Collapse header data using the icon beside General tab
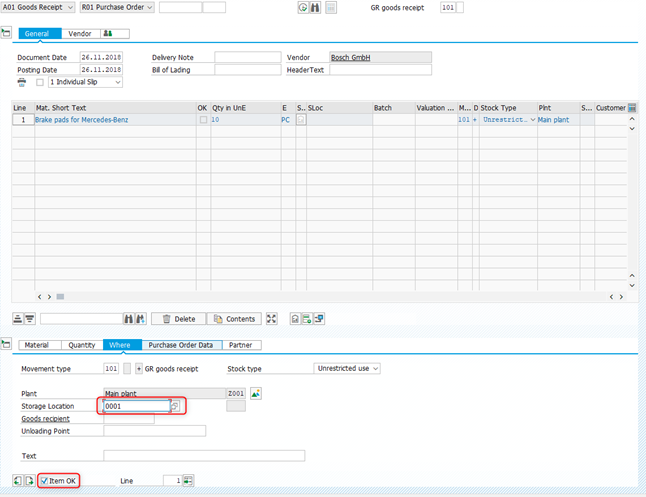646x497 pixels. point(6,33)
